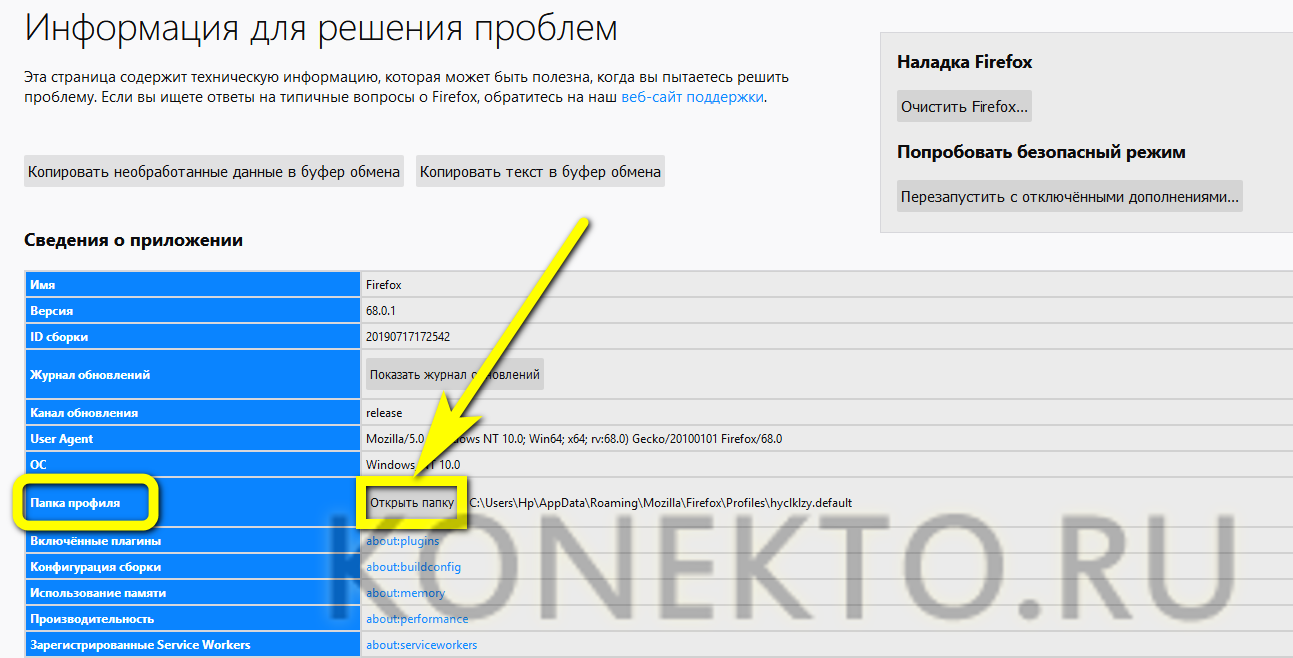Click the Производительность row label

[92, 619]
